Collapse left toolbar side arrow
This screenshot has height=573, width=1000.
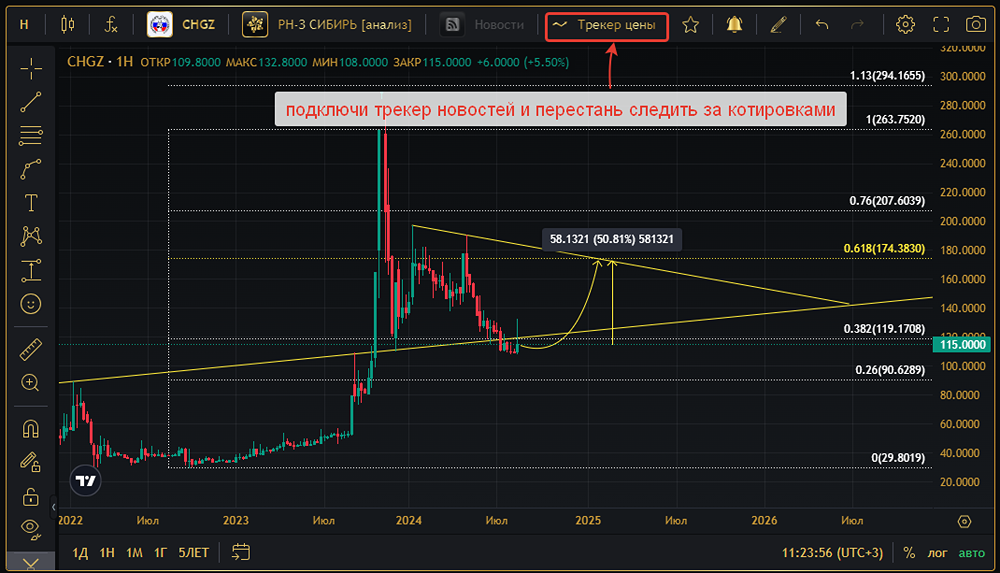(54, 507)
